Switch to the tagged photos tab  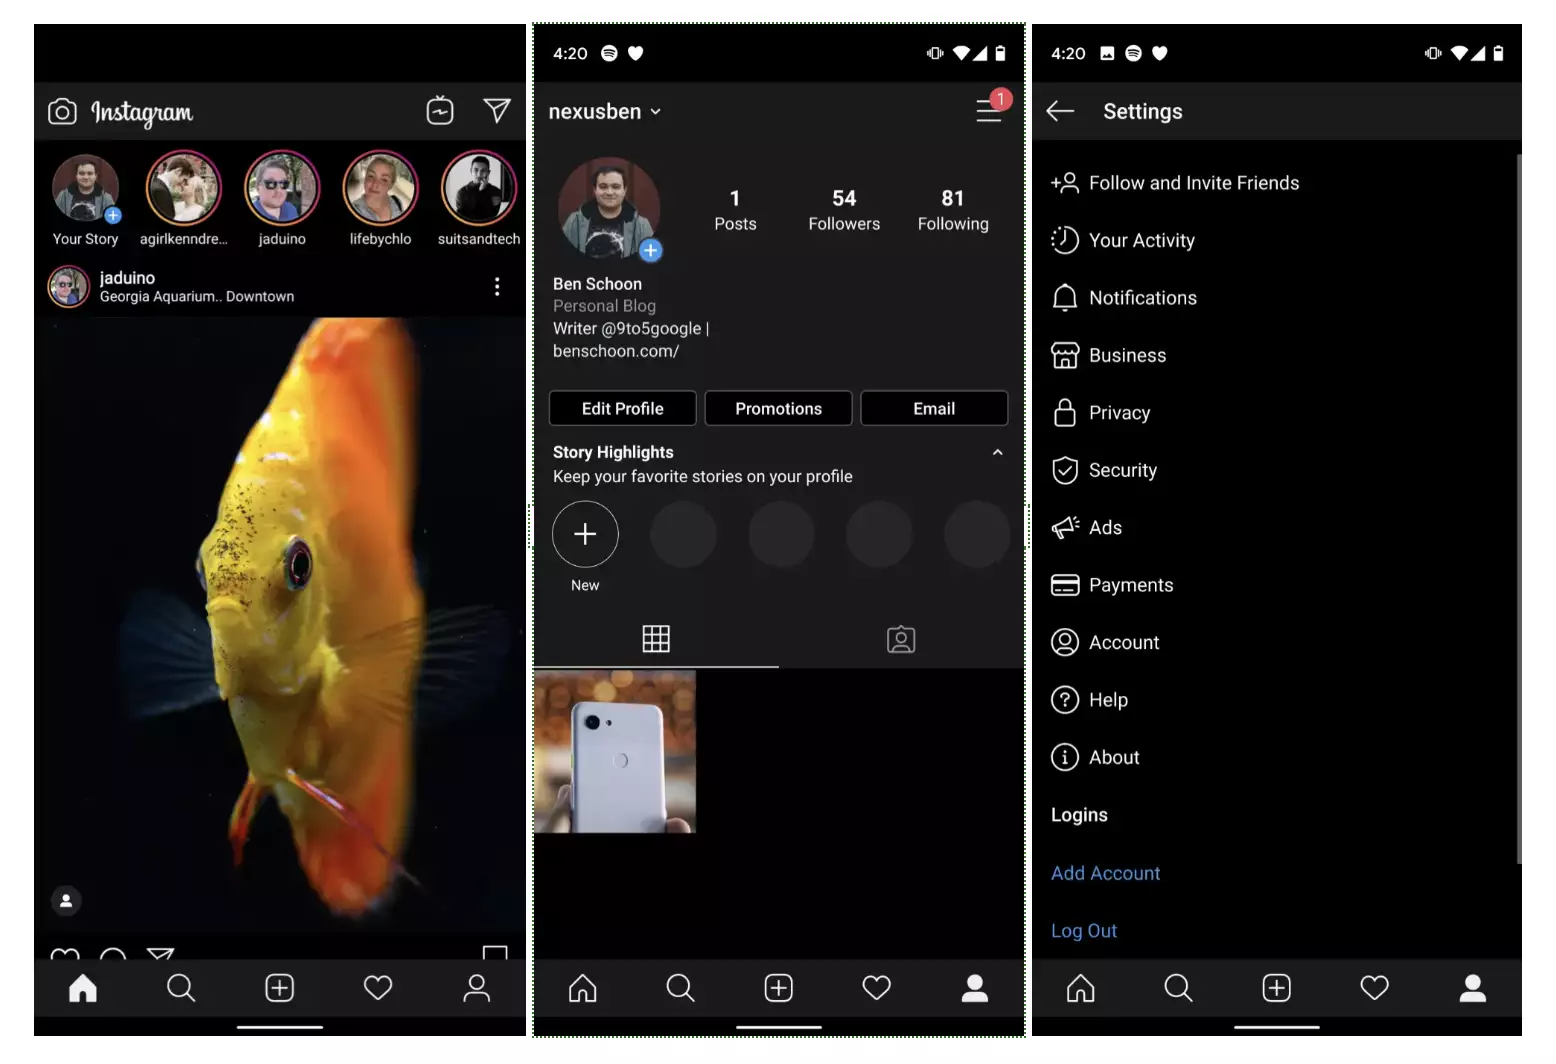click(901, 639)
